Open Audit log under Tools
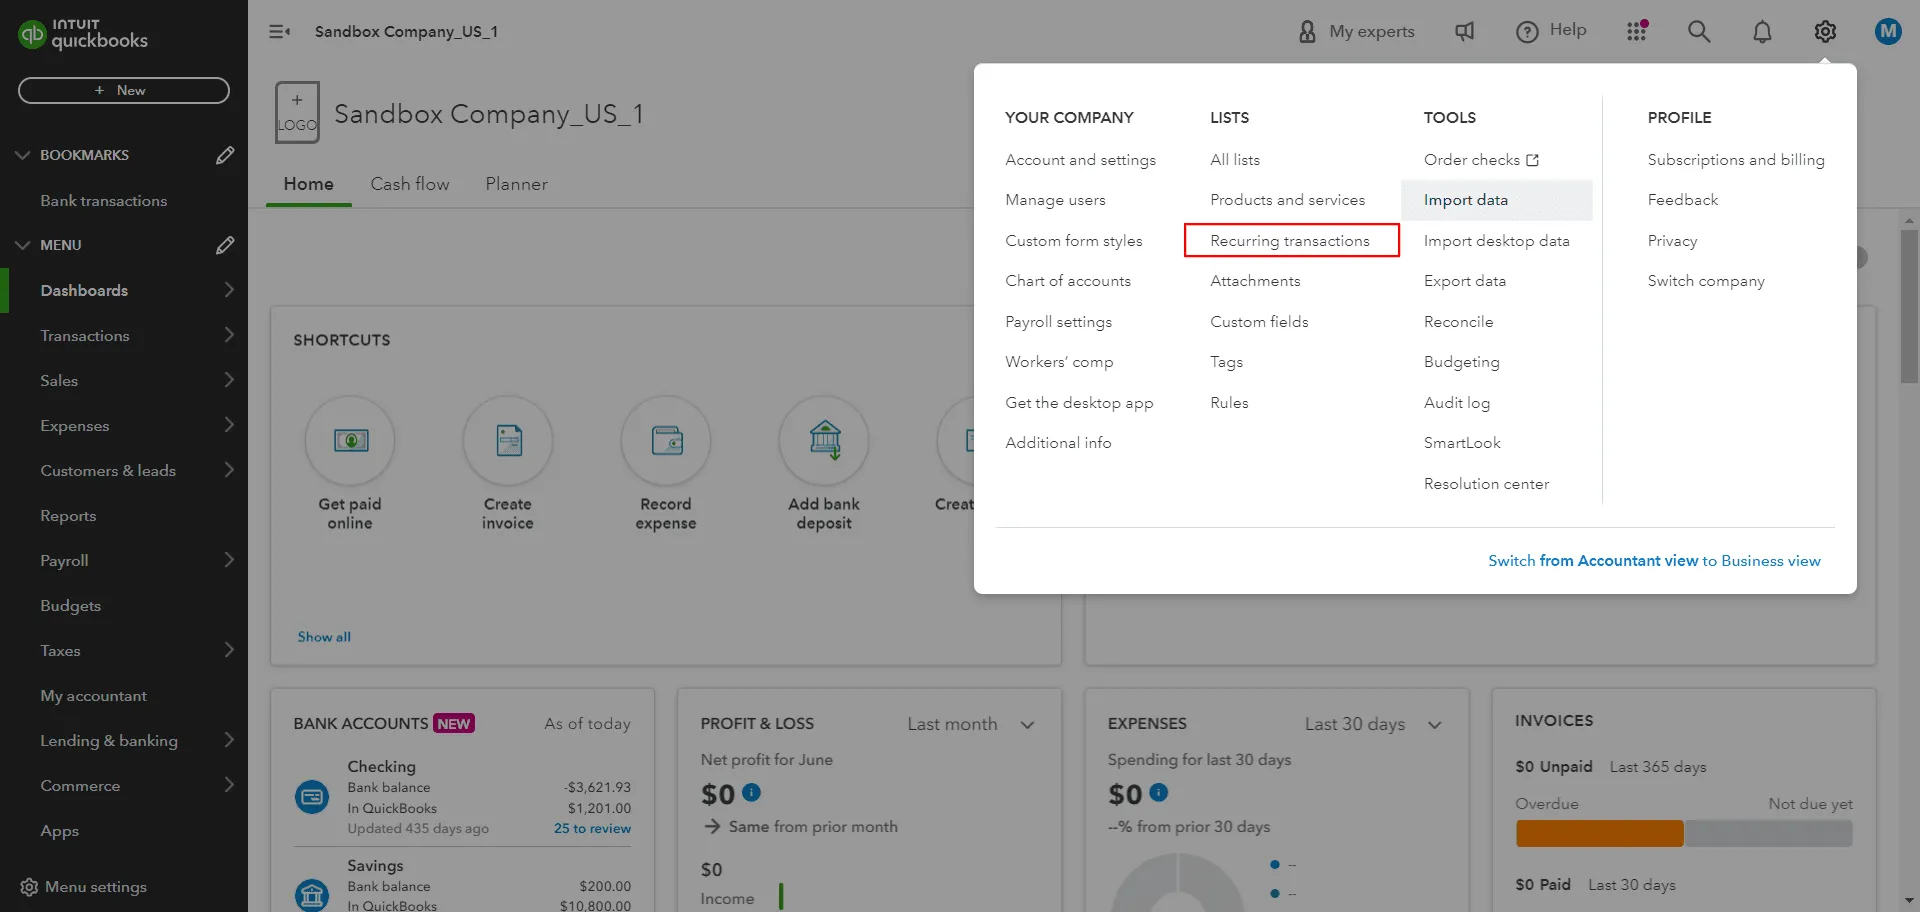The height and width of the screenshot is (912, 1920). (x=1456, y=403)
